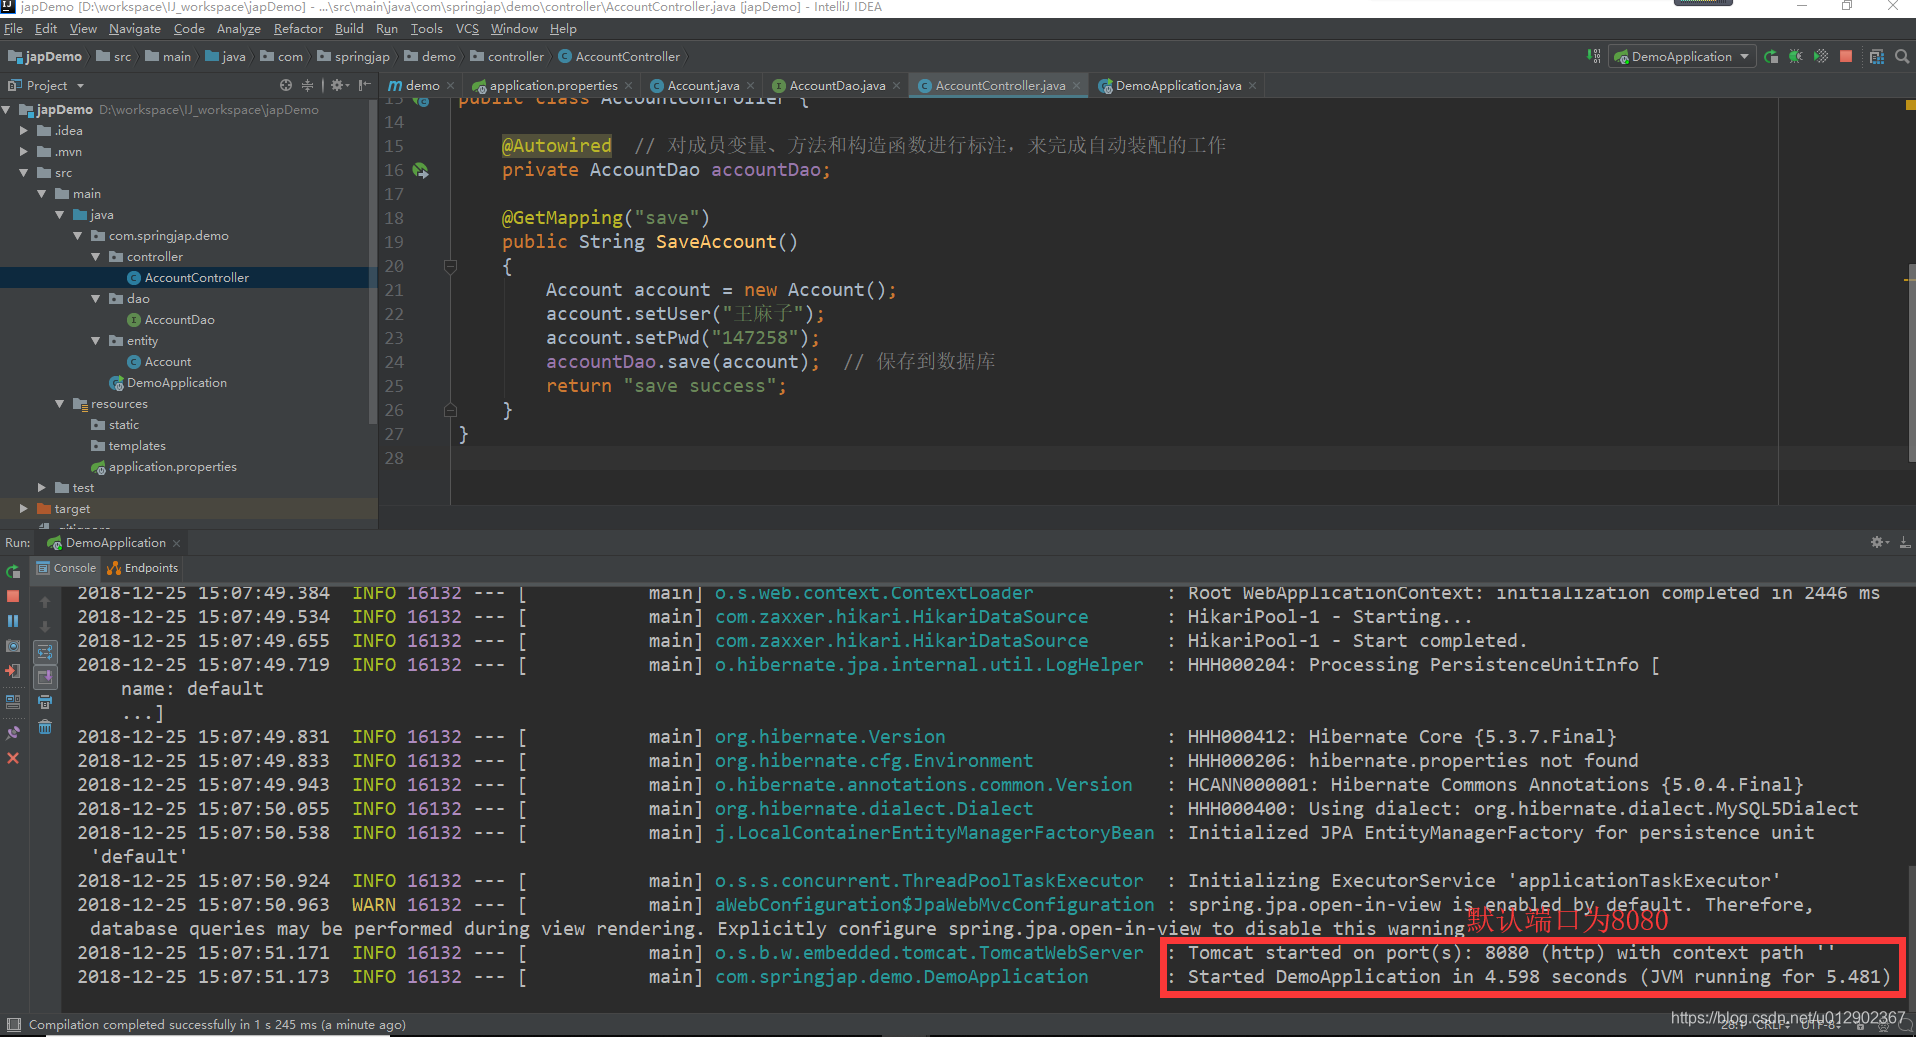Pause output in the Run panel

[x=13, y=621]
